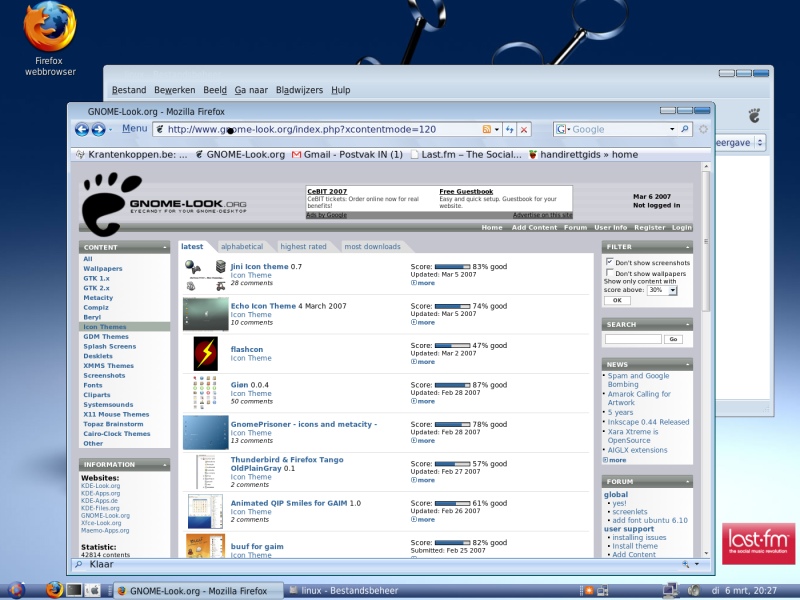Switch to linux - Bestandsbeheer taskbar window

[344, 591]
